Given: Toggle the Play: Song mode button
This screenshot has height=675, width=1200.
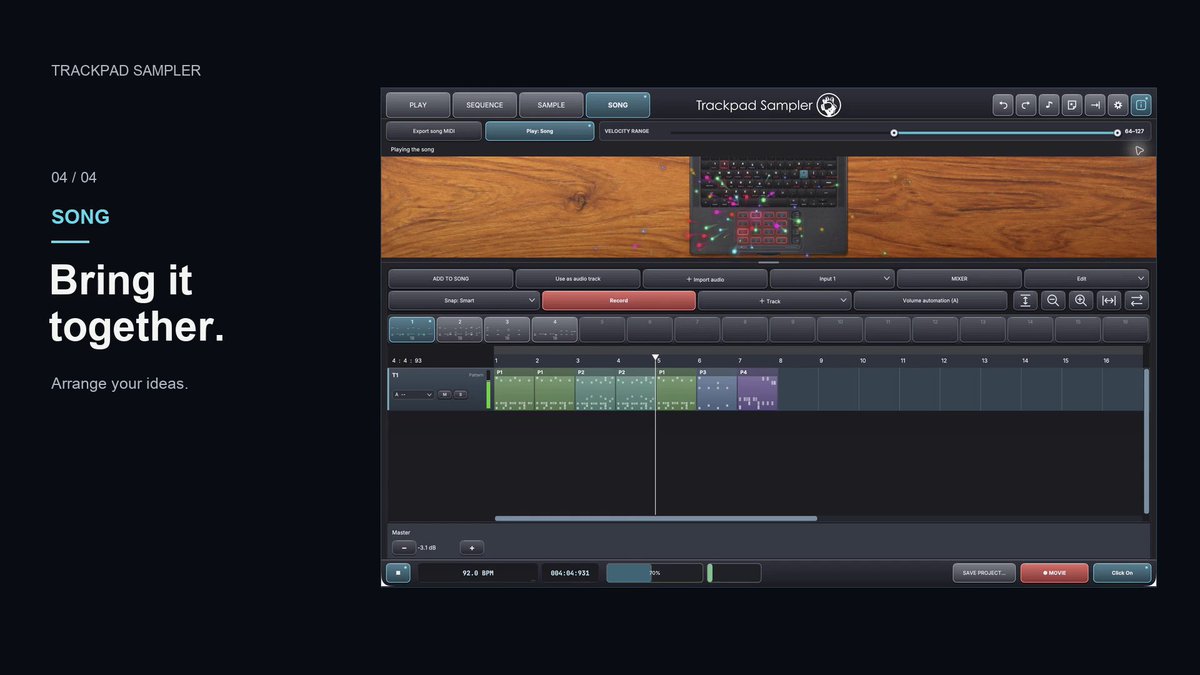Looking at the screenshot, I should click(540, 131).
